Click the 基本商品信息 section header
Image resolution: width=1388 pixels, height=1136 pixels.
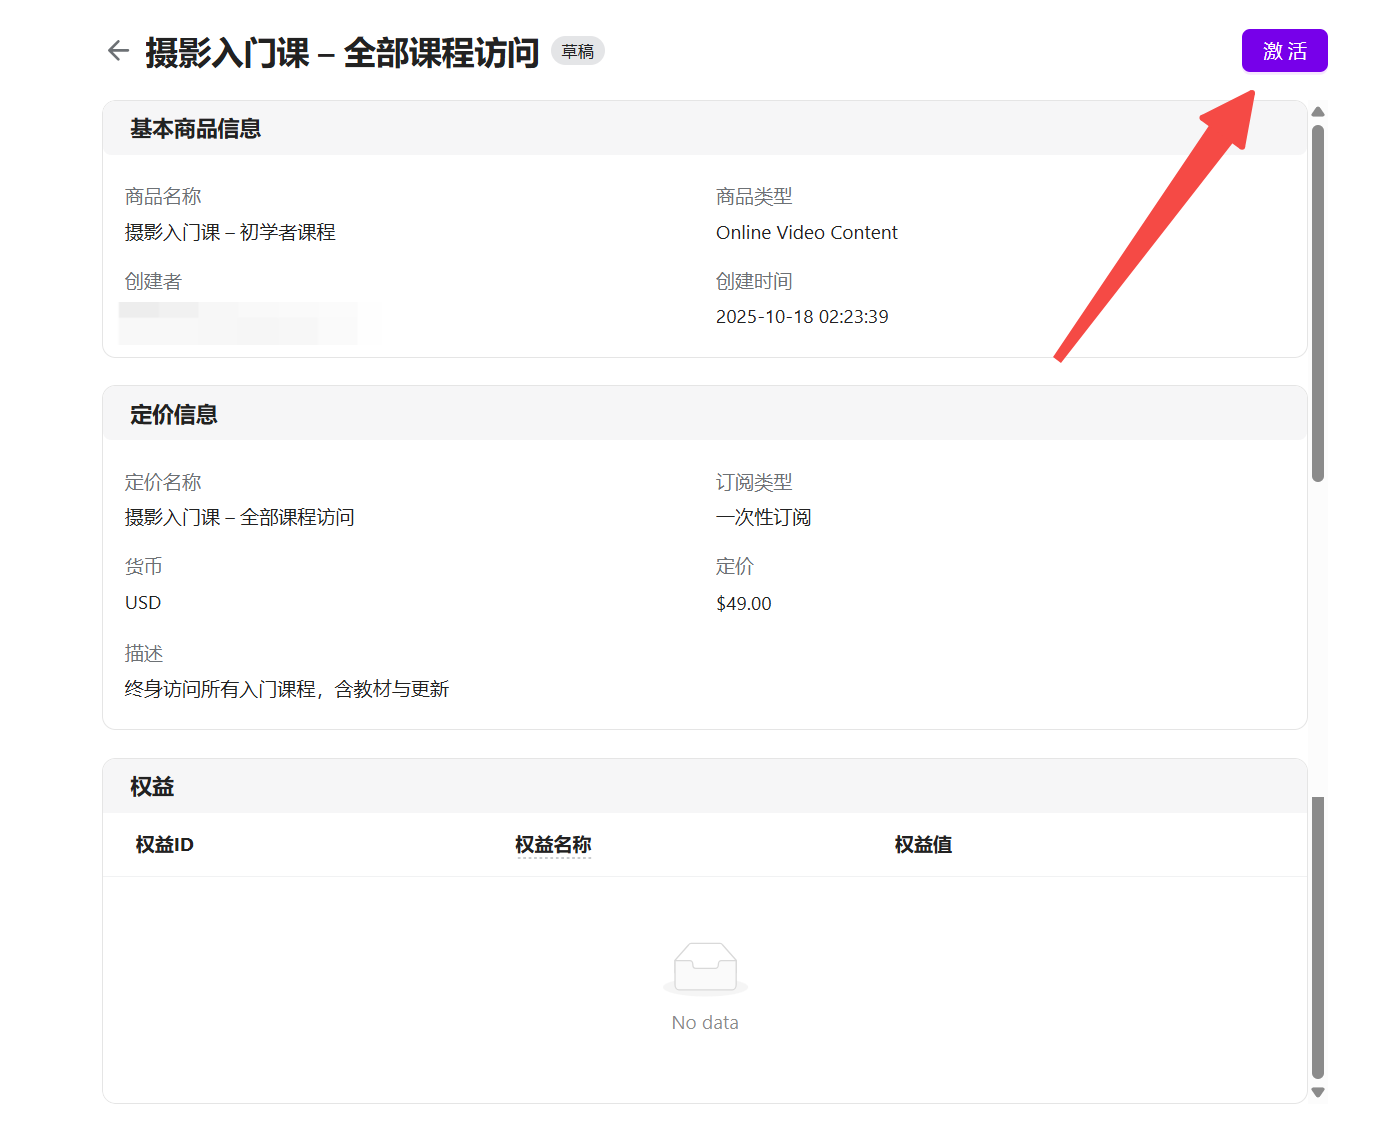click(x=196, y=129)
